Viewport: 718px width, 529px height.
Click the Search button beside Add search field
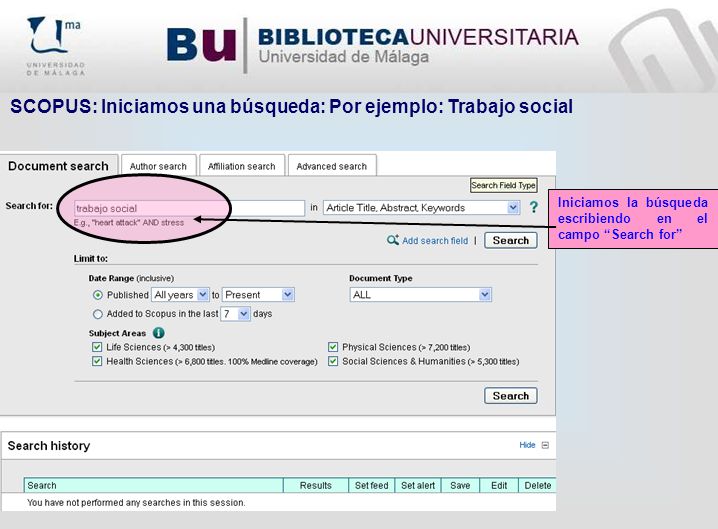[511, 240]
